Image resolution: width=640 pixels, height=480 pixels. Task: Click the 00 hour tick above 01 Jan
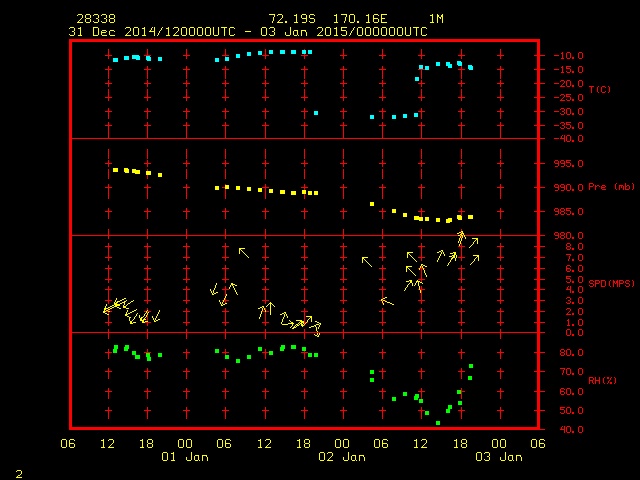[185, 443]
